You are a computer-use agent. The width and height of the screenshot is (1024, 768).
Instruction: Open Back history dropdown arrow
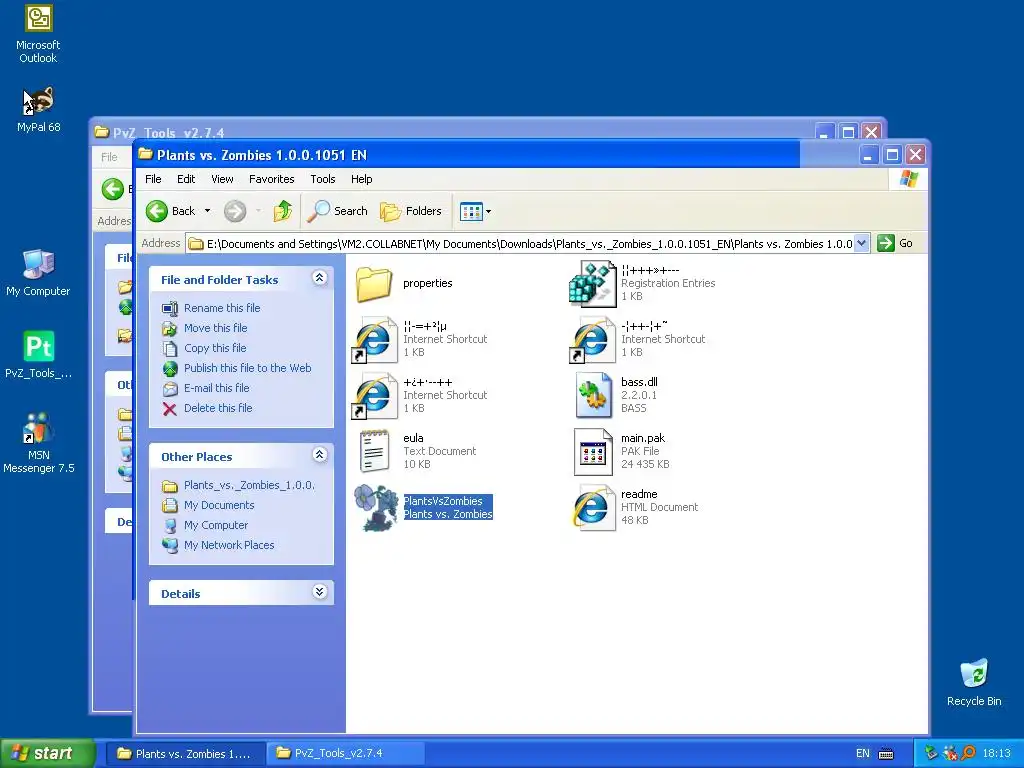pos(208,211)
